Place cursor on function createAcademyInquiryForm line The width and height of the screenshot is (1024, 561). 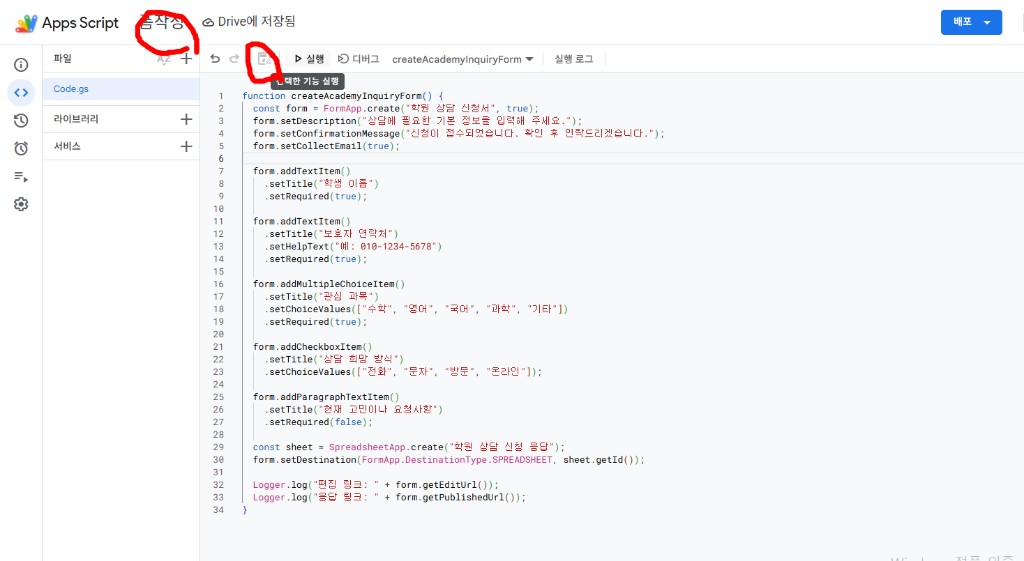342,96
